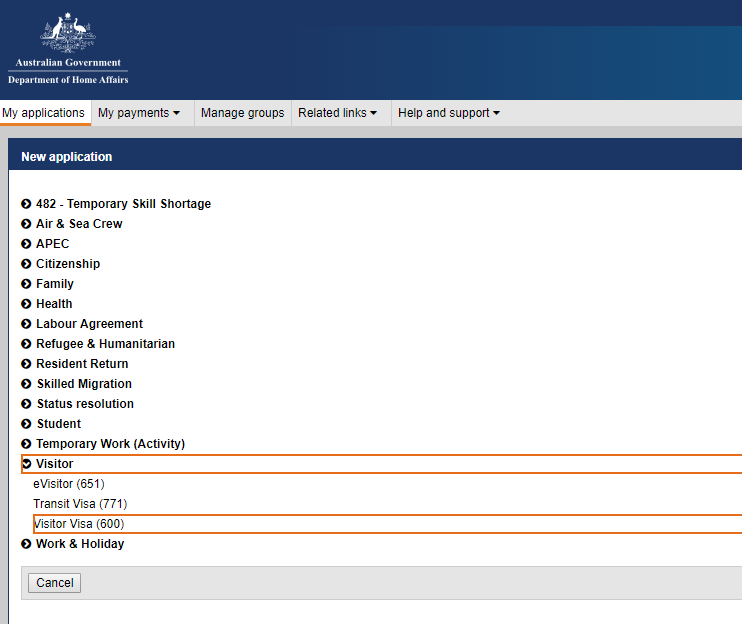Viewport: 742px width, 624px height.
Task: Switch to the My applications tab
Action: [x=44, y=113]
